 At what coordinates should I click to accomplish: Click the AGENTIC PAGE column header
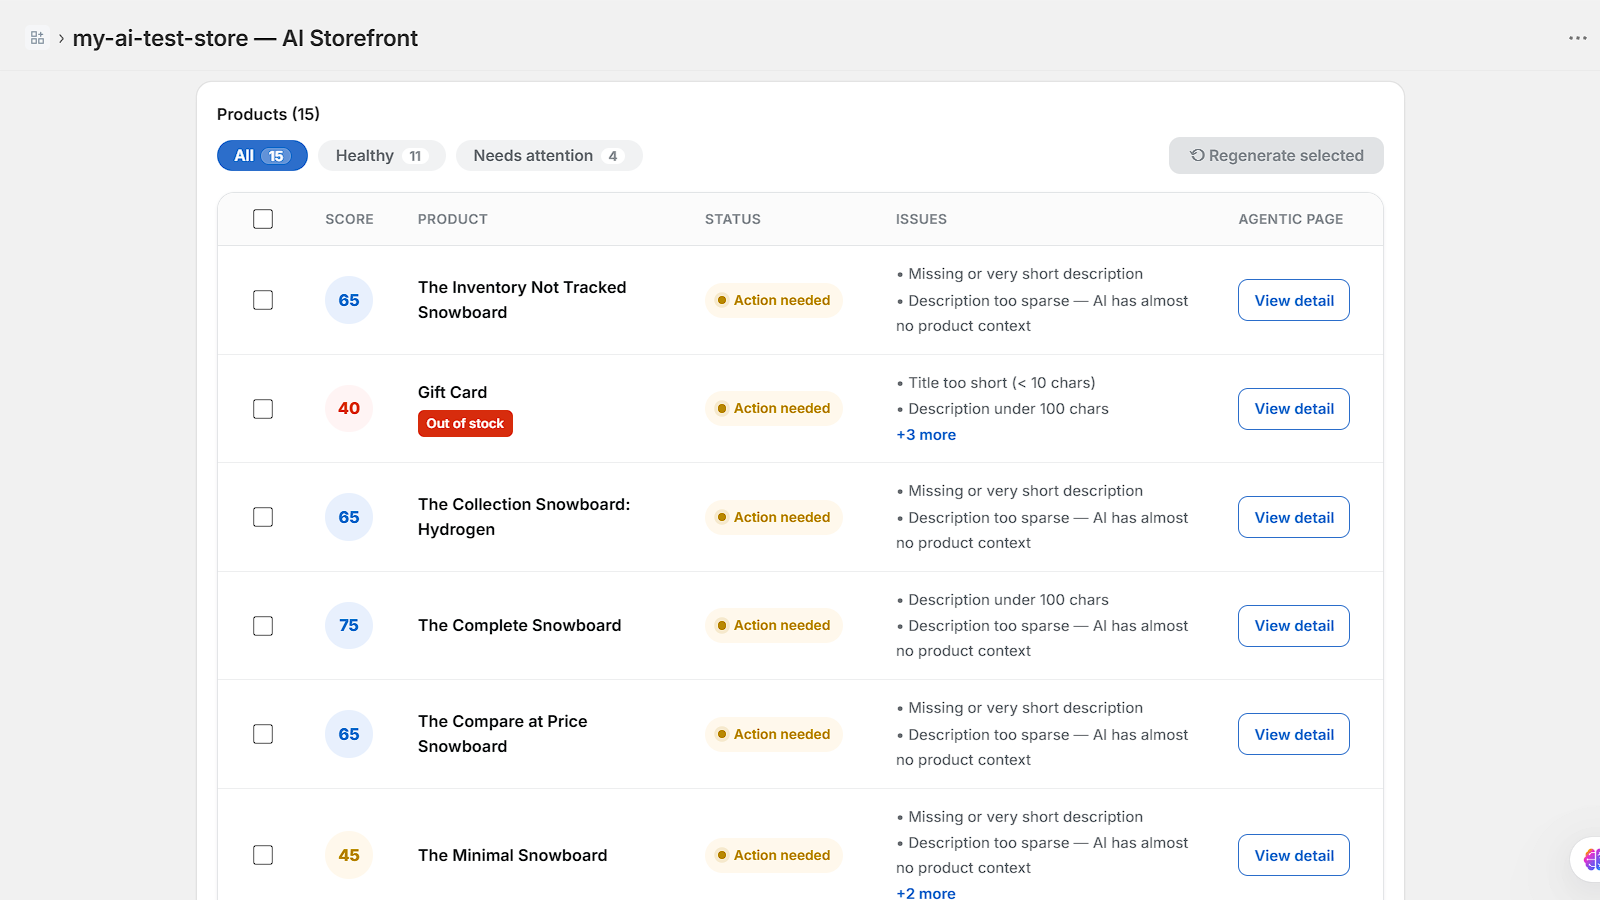click(1291, 219)
